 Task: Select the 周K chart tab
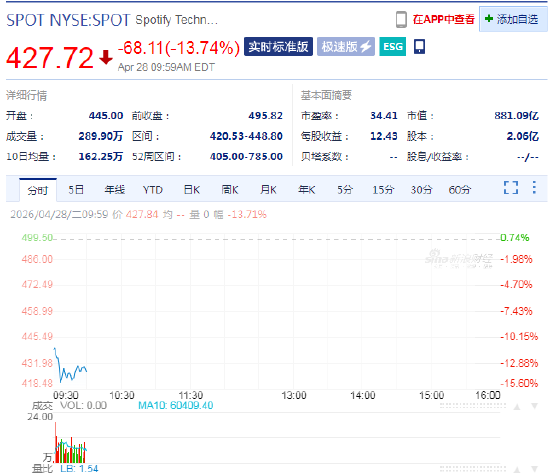[230, 190]
